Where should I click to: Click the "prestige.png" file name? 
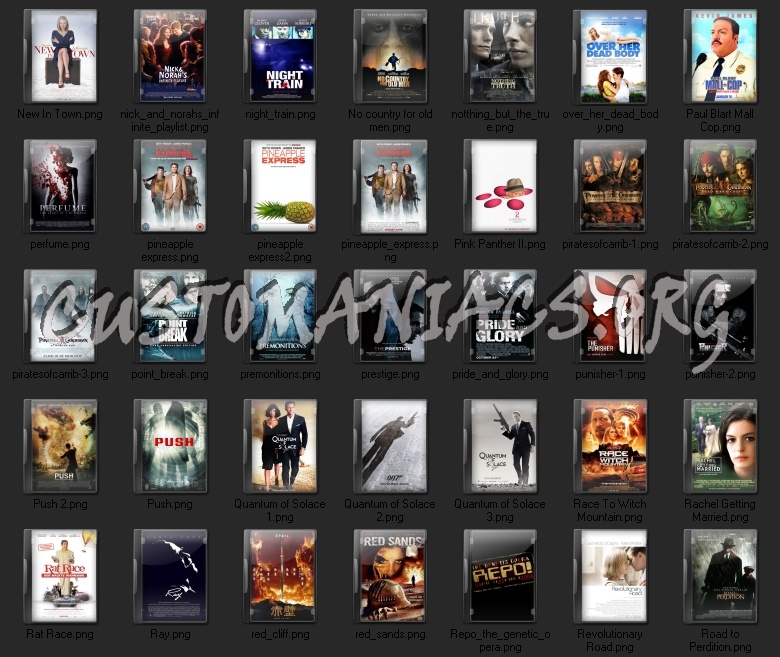390,374
